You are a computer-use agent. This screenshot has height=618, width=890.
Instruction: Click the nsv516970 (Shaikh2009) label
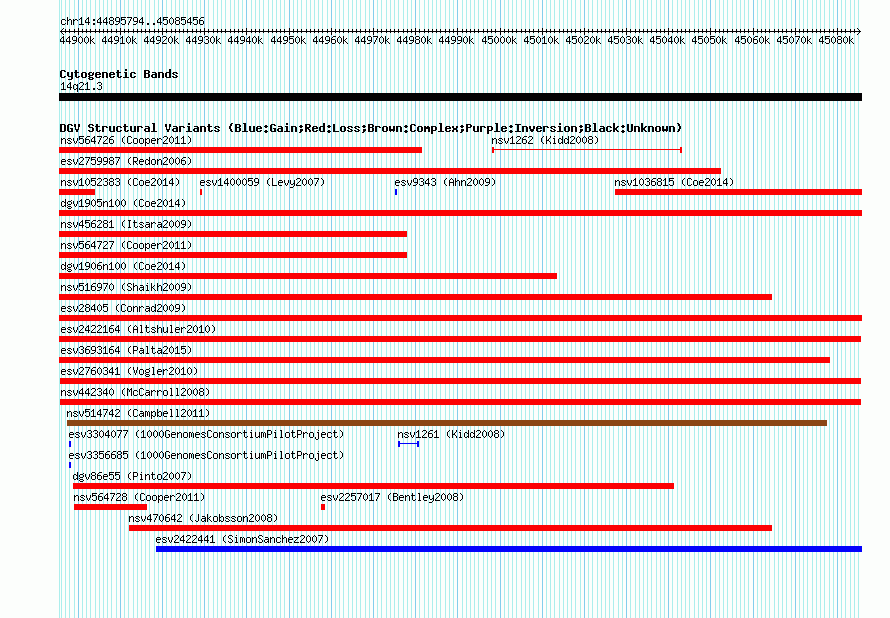pos(126,287)
